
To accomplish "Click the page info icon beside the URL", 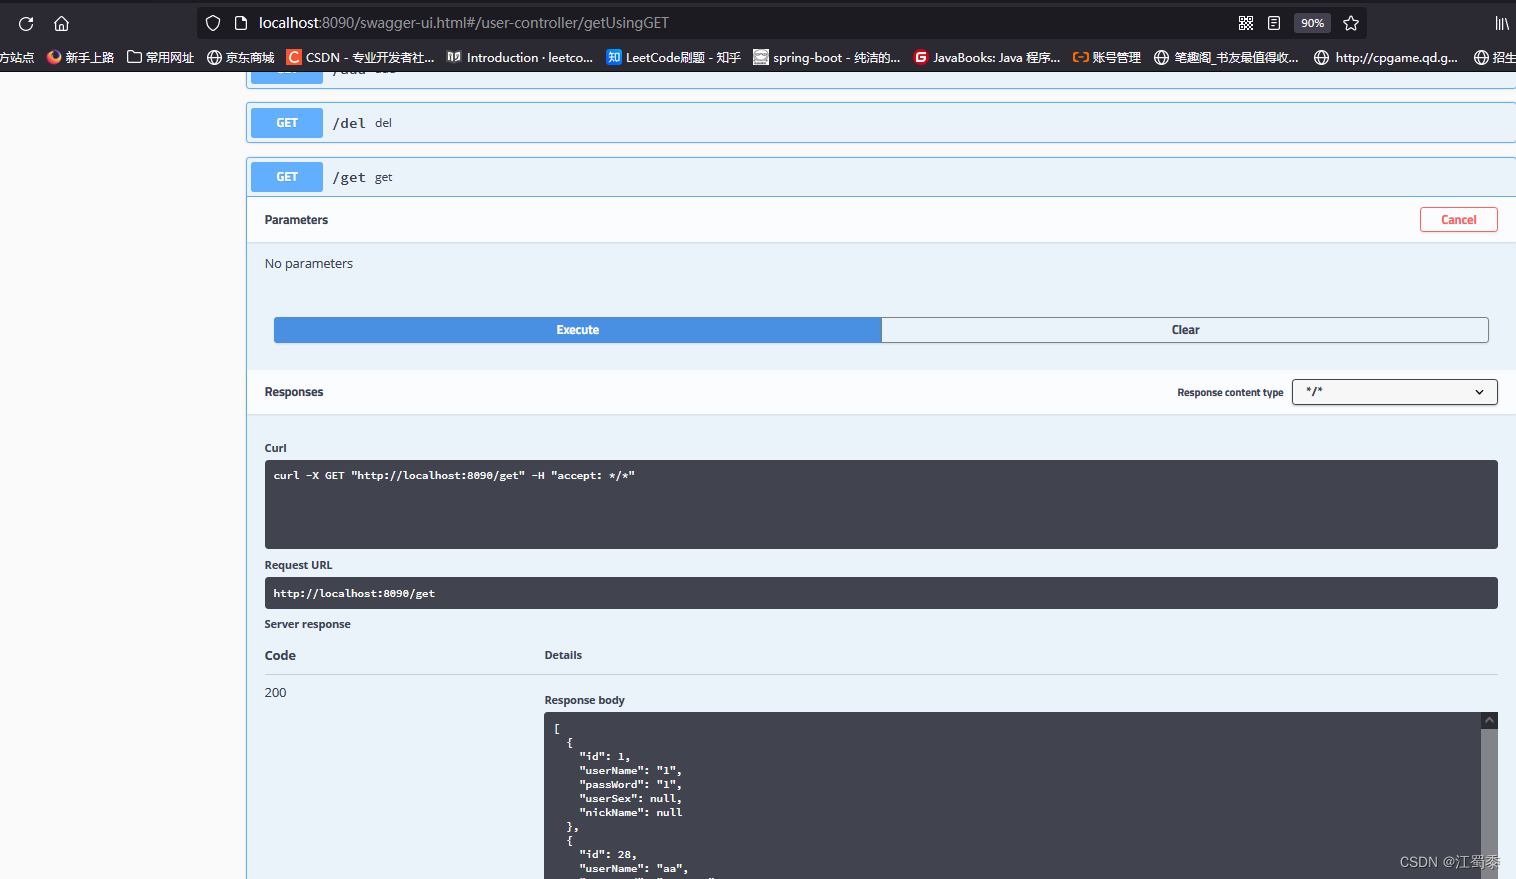I will (x=240, y=23).
